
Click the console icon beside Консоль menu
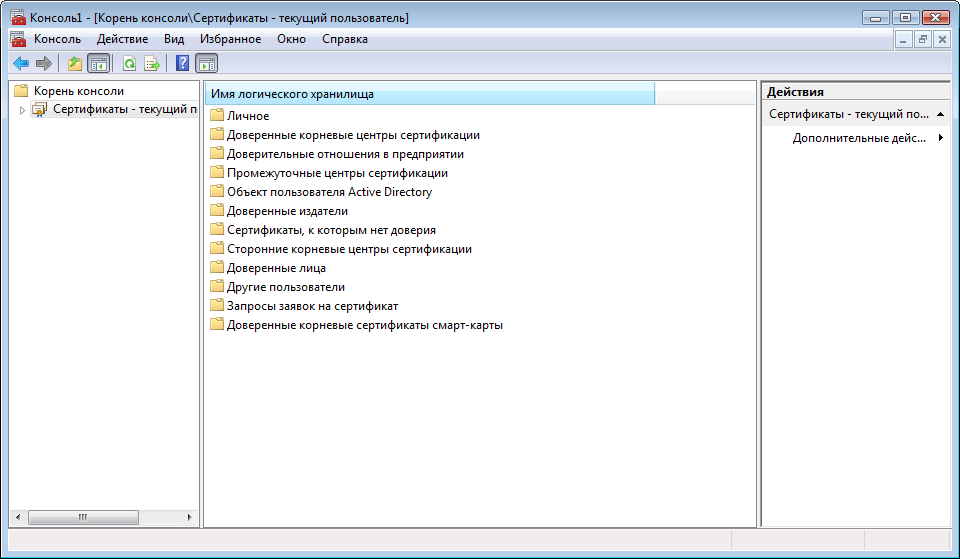18,39
